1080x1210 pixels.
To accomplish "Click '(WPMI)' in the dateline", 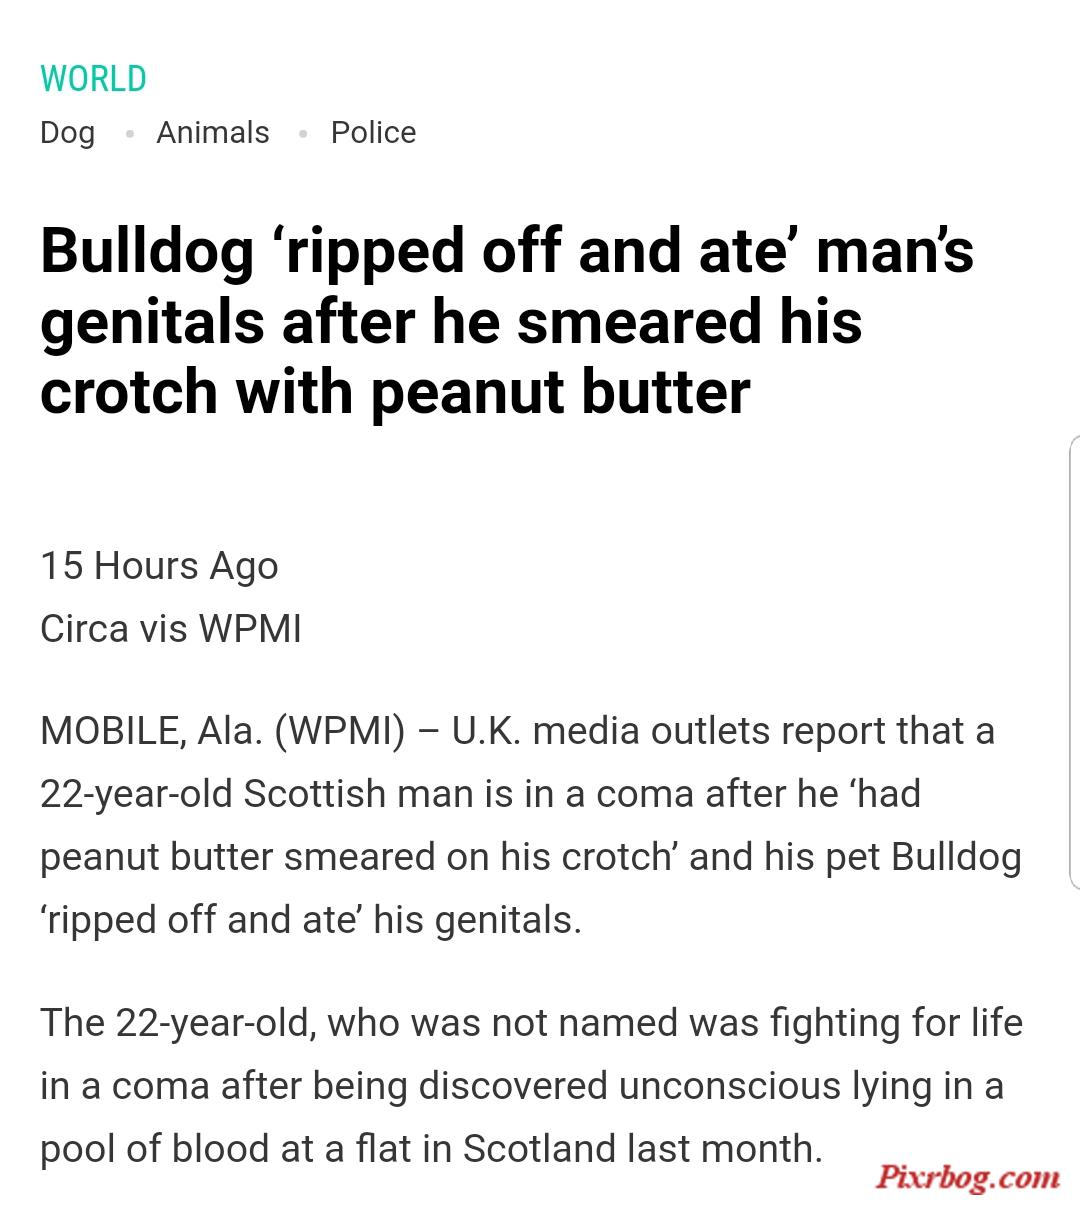I will [x=340, y=731].
